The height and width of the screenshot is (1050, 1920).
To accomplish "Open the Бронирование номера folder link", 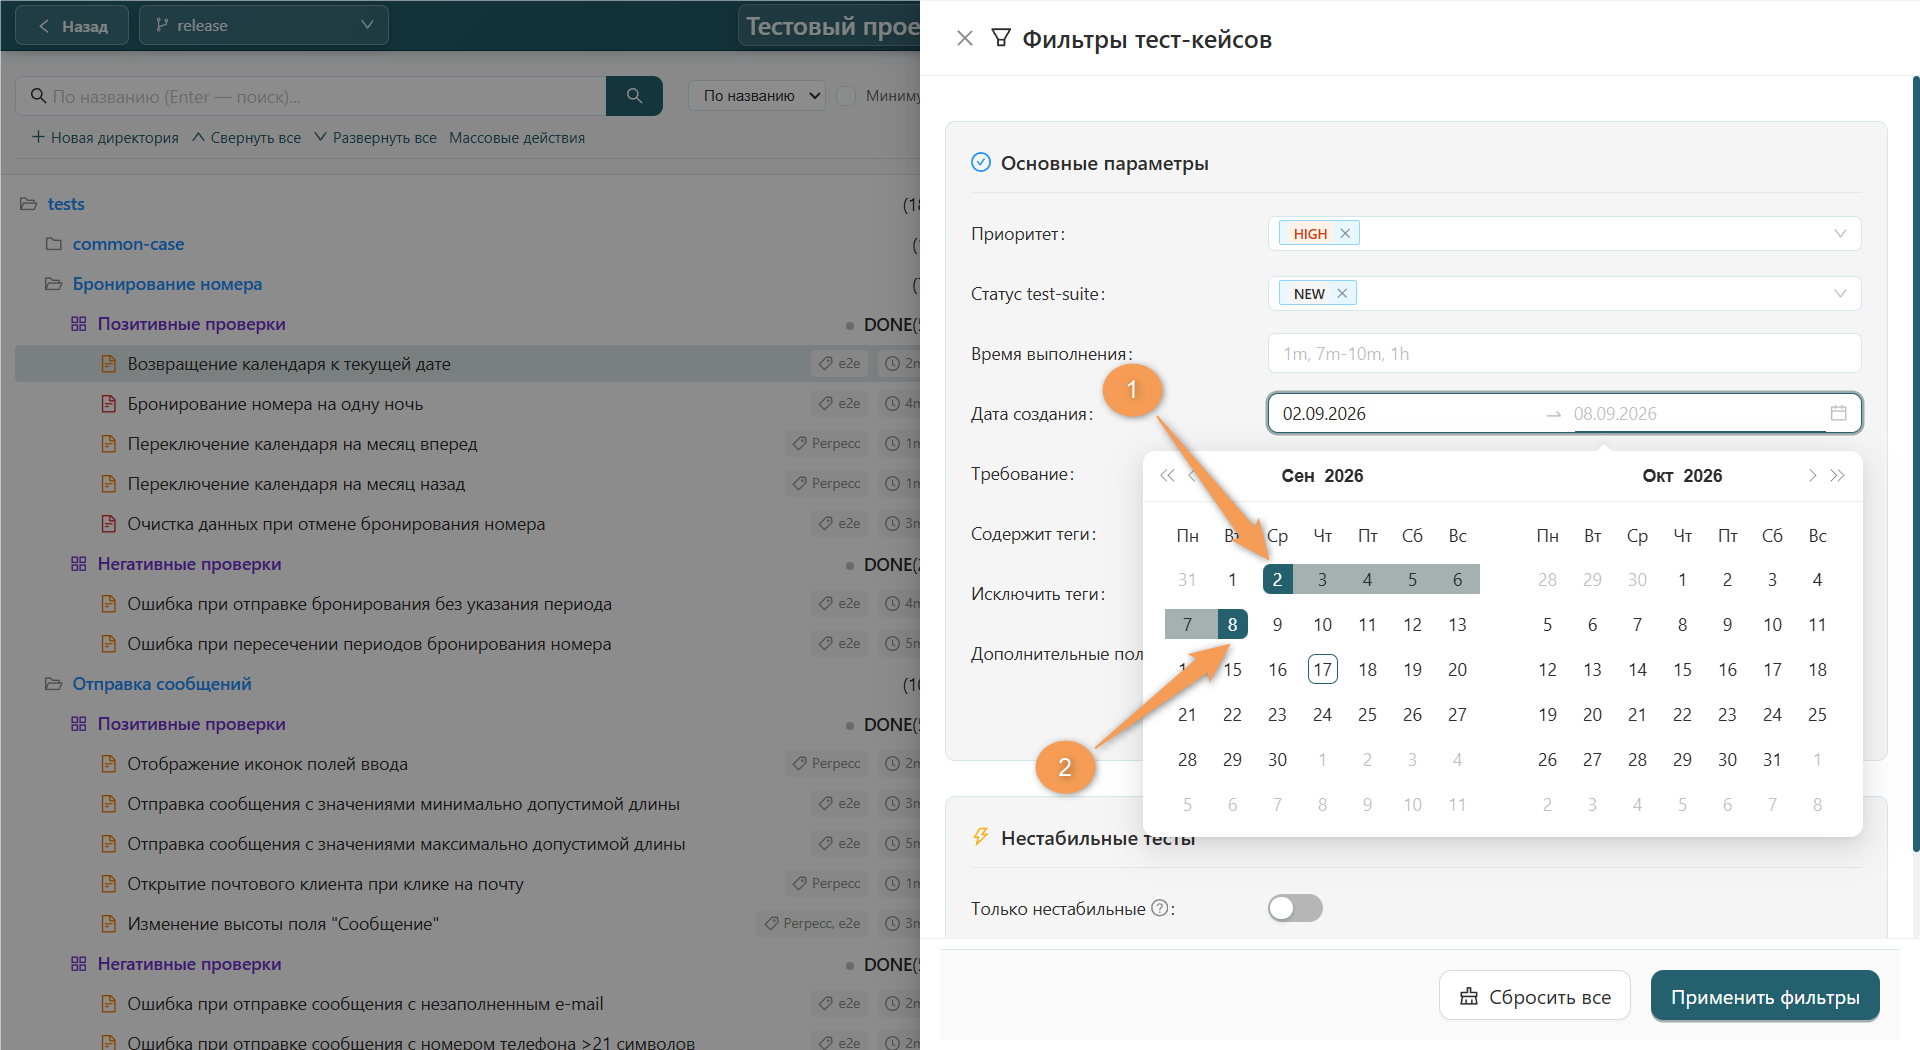I will (x=167, y=284).
